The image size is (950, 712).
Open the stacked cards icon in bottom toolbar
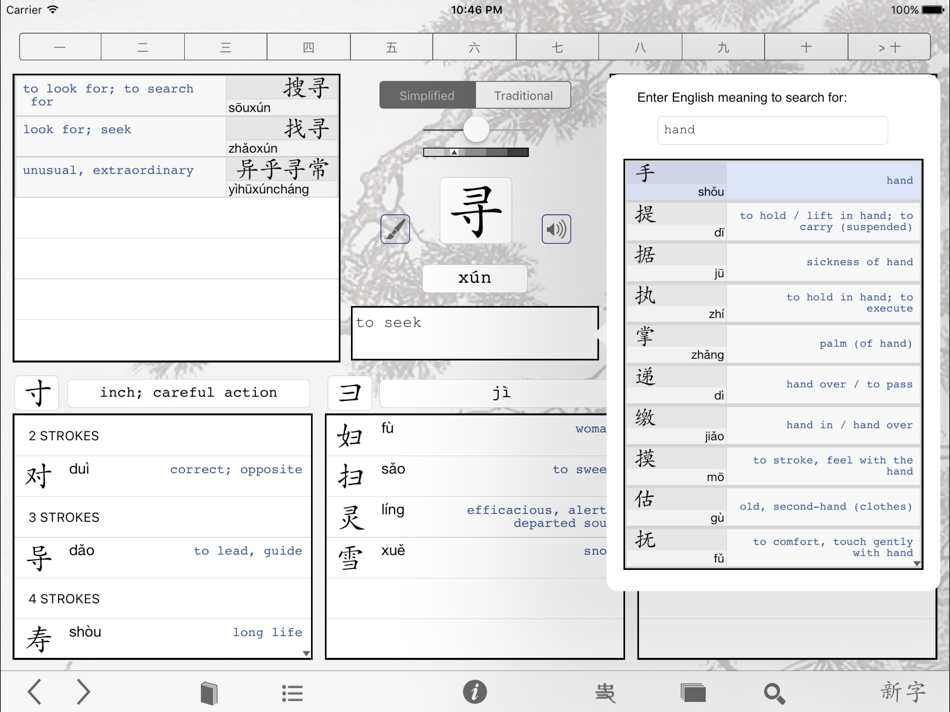(693, 691)
